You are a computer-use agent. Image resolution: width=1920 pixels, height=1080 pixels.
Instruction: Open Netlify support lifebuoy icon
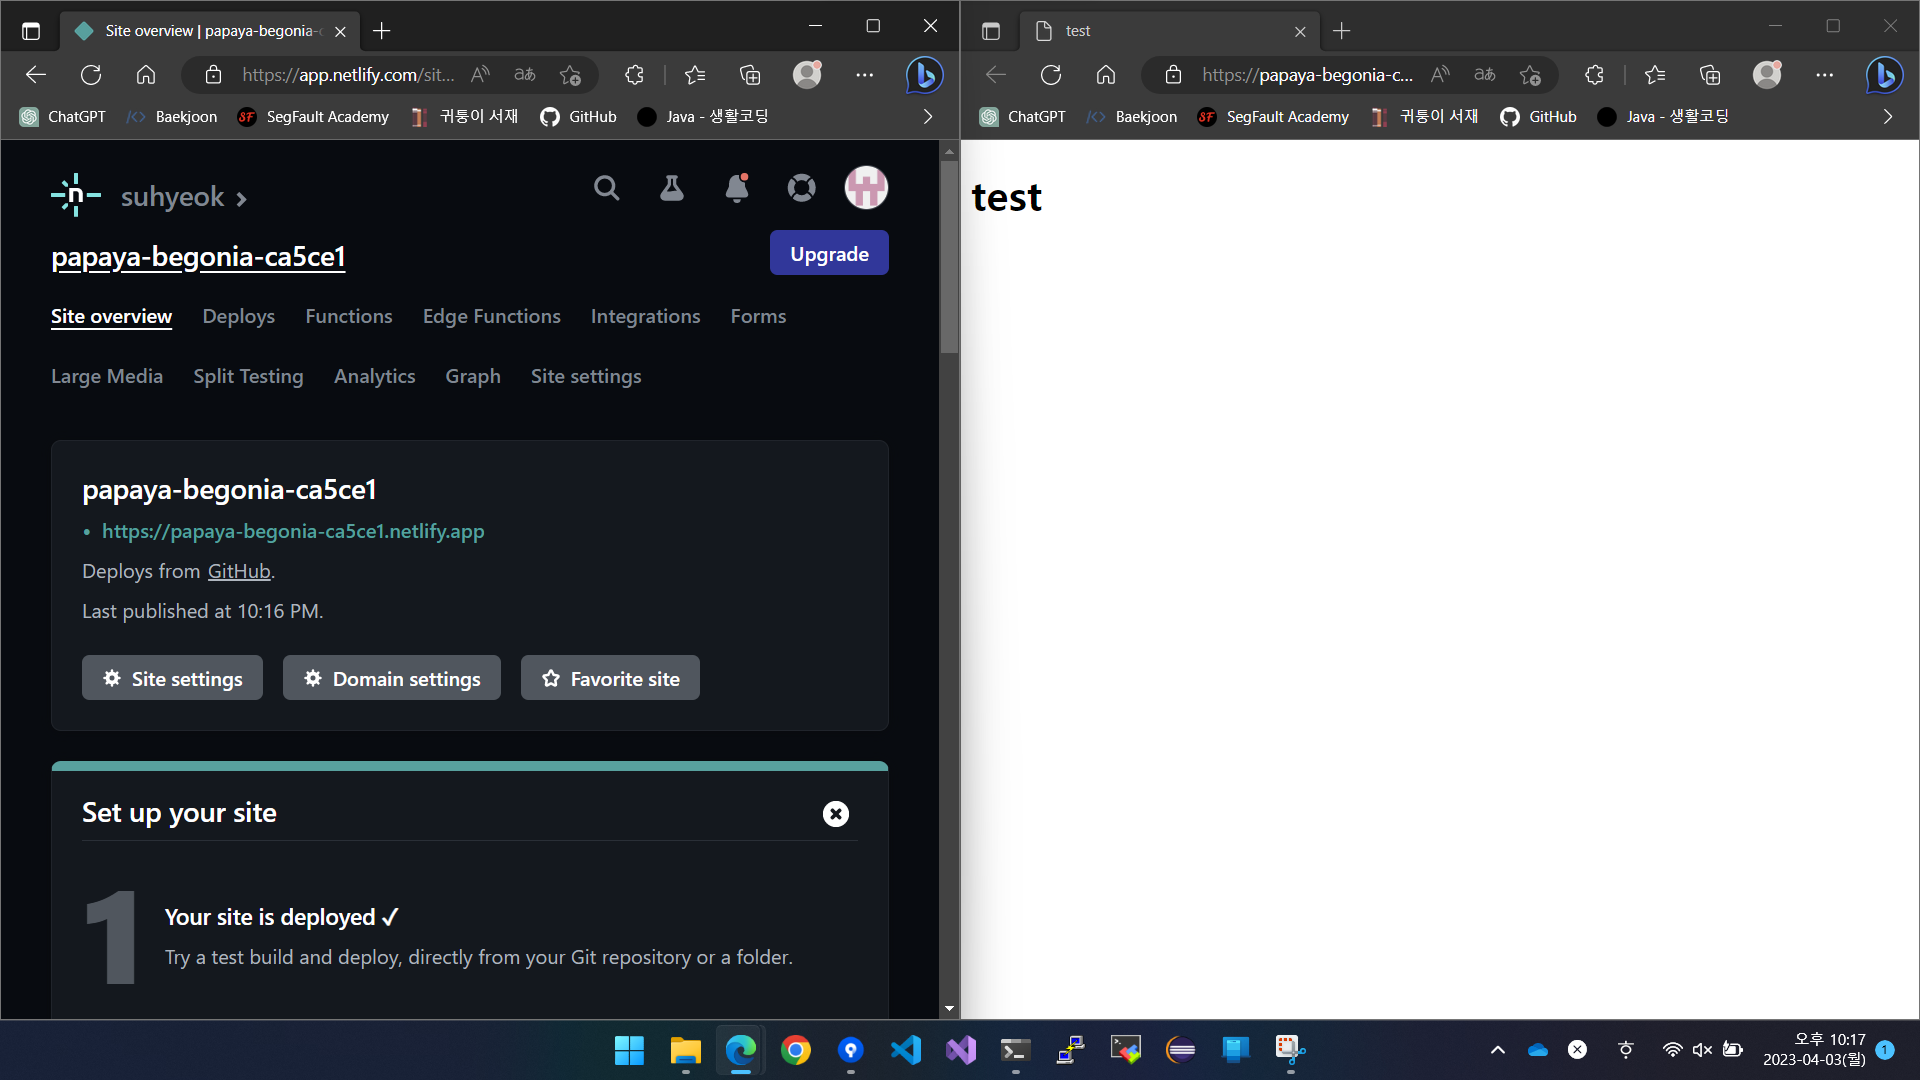click(801, 188)
